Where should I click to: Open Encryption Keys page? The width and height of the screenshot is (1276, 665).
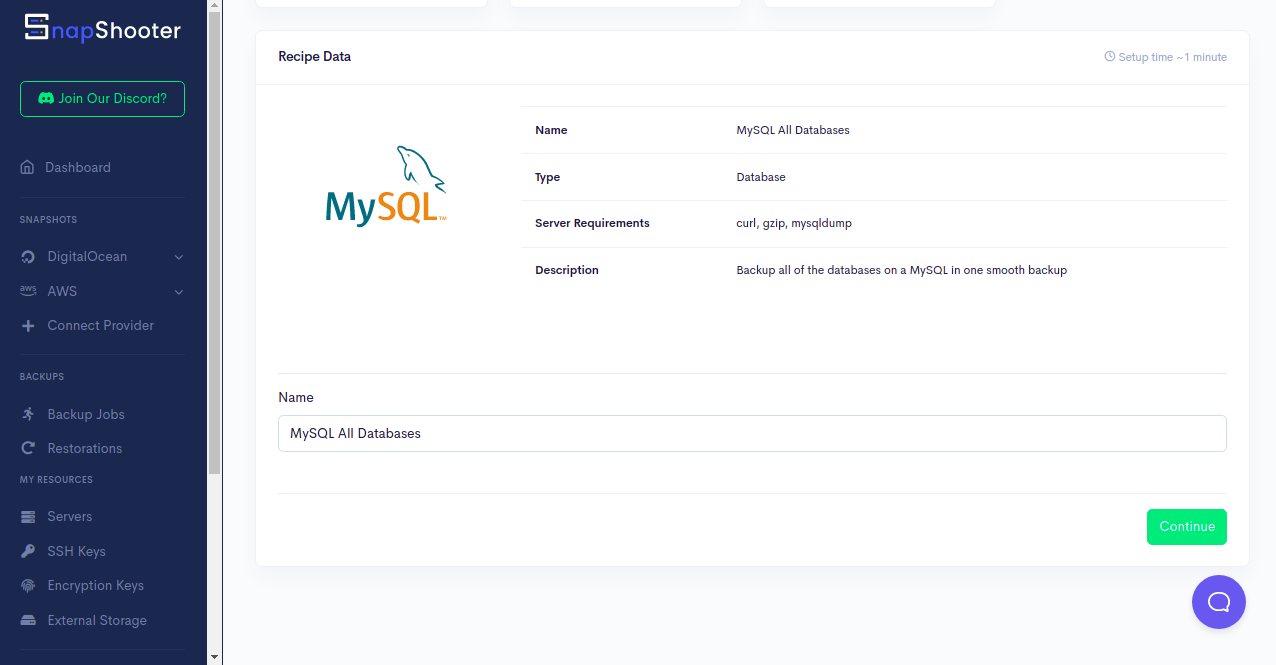[x=96, y=586]
